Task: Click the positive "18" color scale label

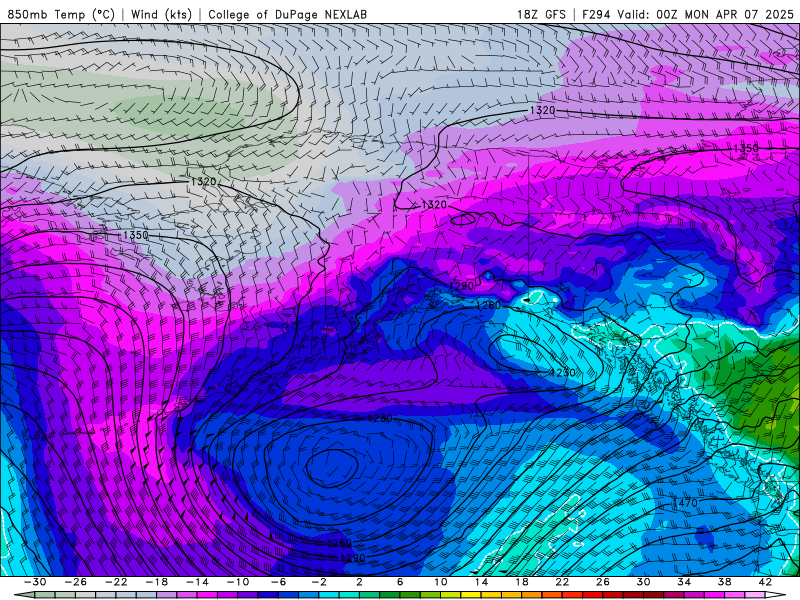Action: click(x=521, y=582)
